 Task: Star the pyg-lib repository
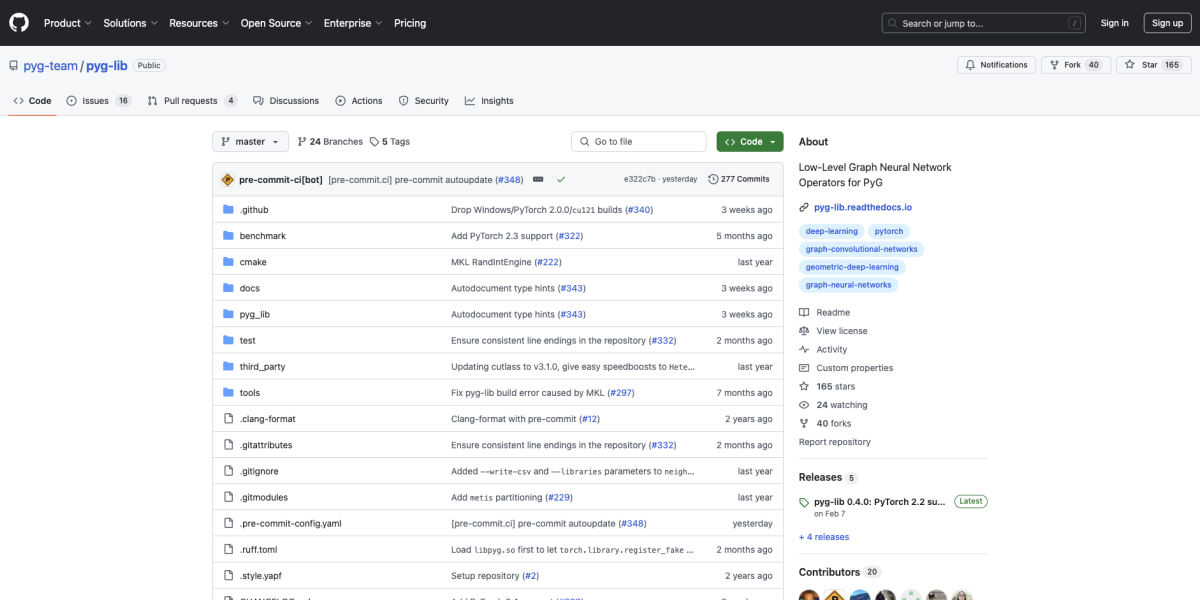pyautogui.click(x=1142, y=65)
